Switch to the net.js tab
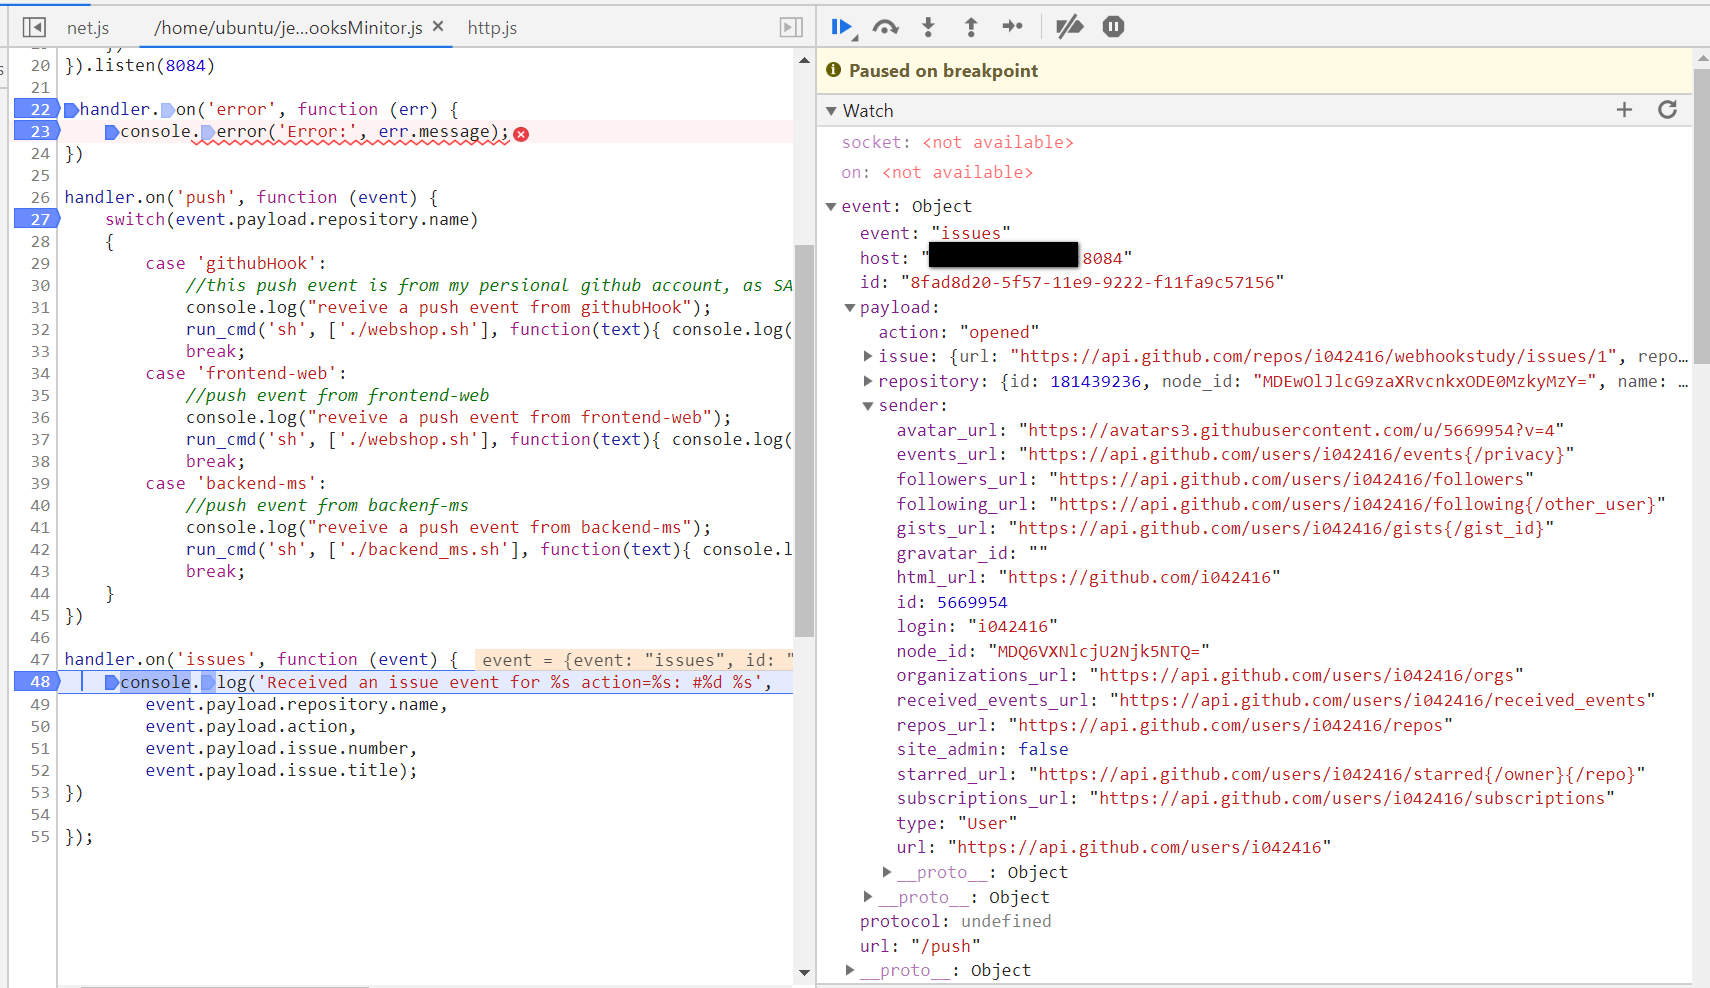The image size is (1710, 988). click(x=88, y=28)
